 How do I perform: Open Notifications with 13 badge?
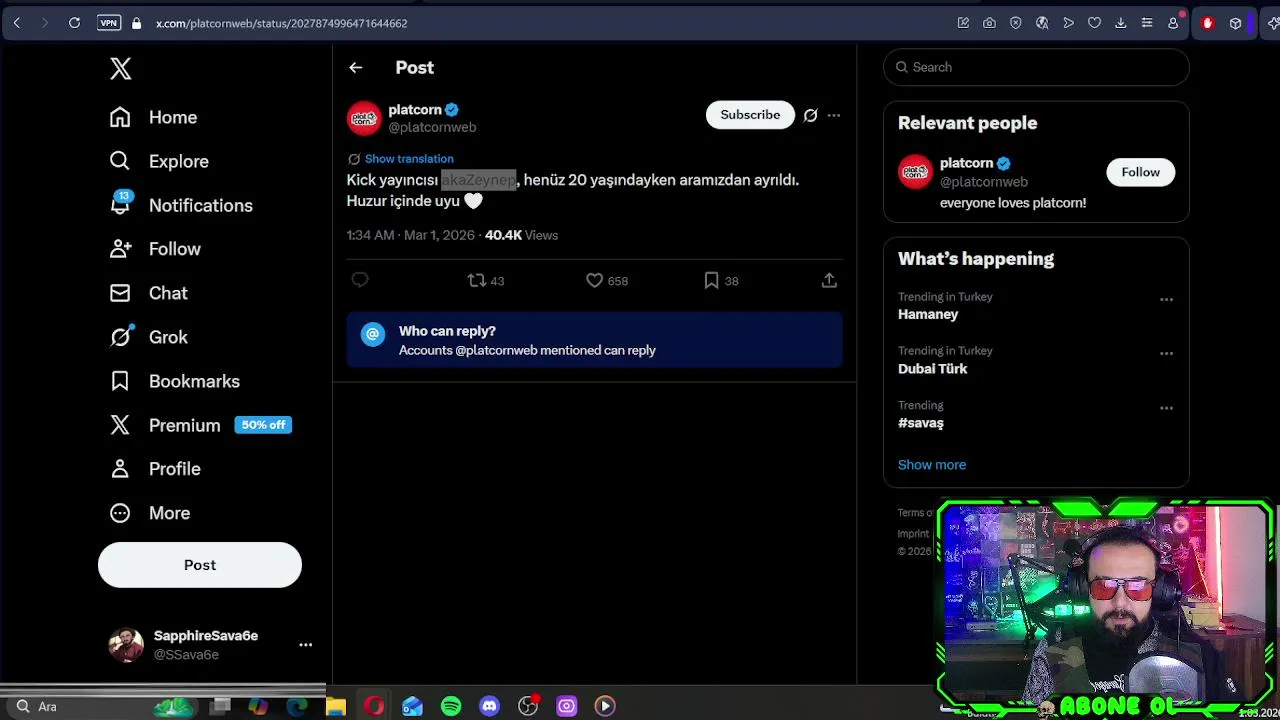(182, 205)
